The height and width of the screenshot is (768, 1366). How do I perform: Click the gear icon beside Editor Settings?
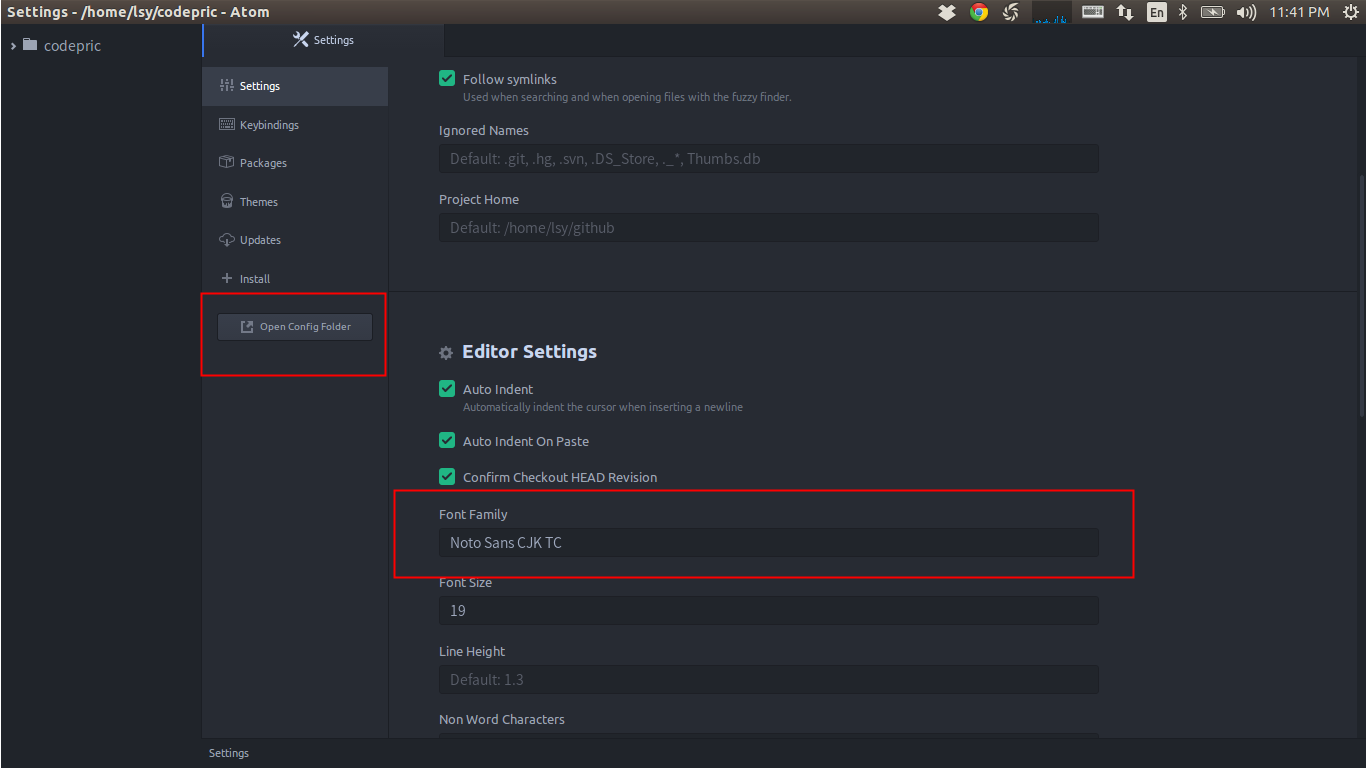point(446,352)
